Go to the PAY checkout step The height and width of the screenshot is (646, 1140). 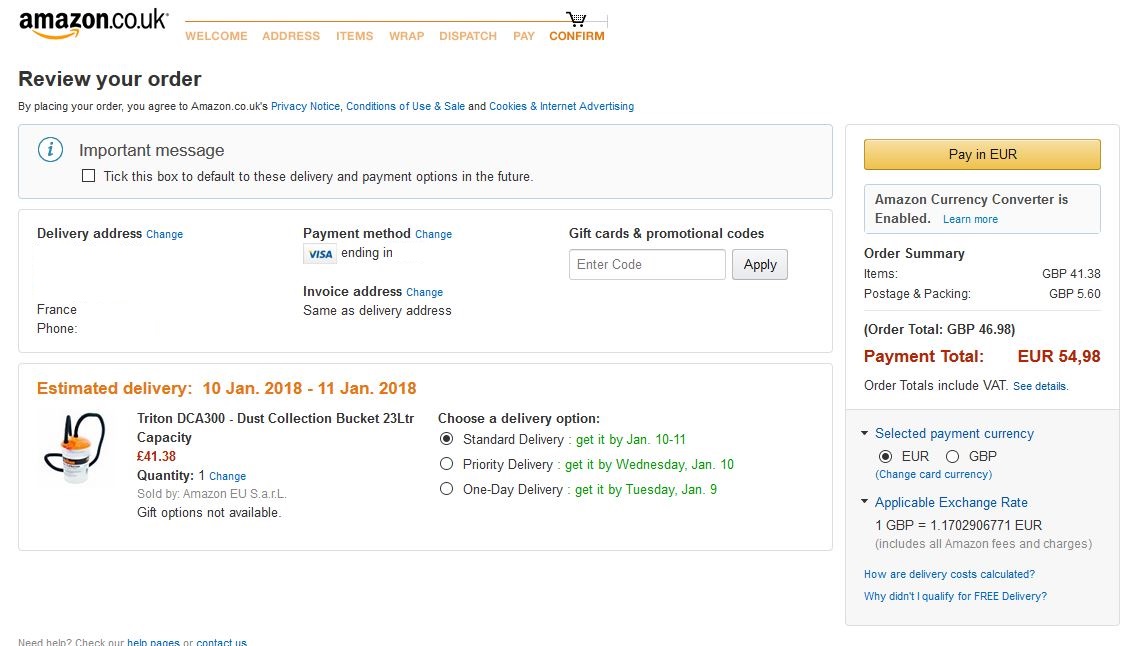[x=524, y=36]
